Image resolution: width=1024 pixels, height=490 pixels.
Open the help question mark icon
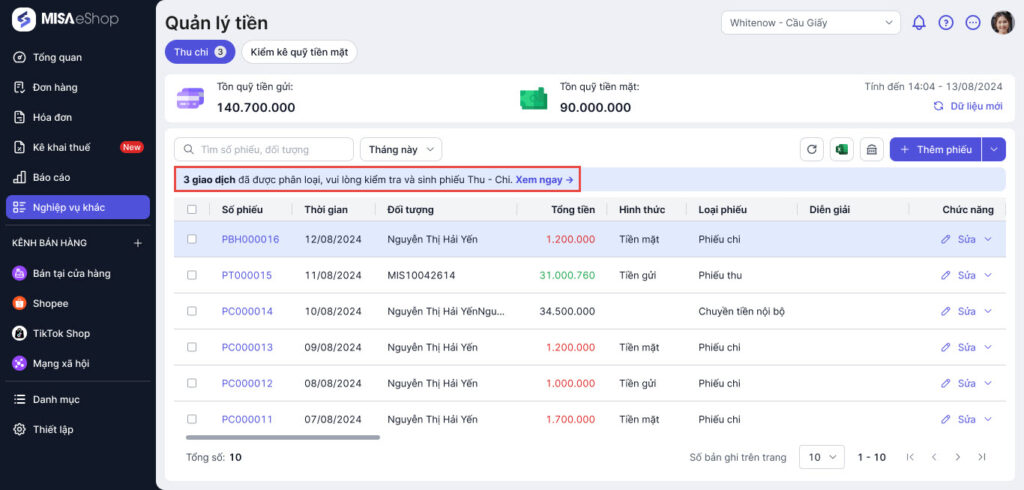click(x=946, y=22)
